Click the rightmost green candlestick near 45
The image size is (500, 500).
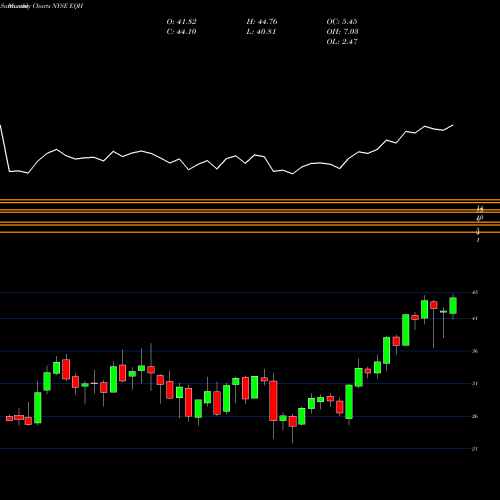pyautogui.click(x=453, y=306)
